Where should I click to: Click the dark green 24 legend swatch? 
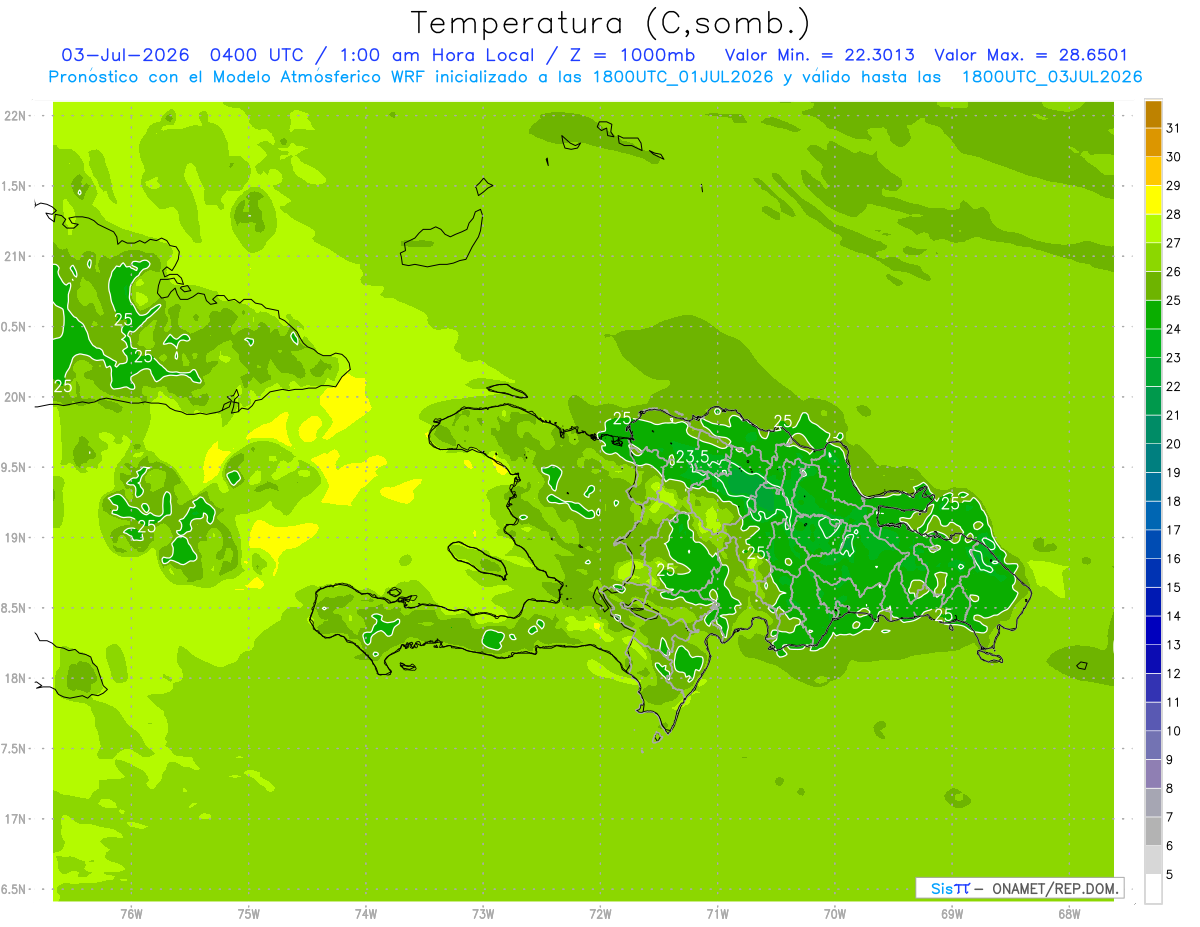(1153, 315)
